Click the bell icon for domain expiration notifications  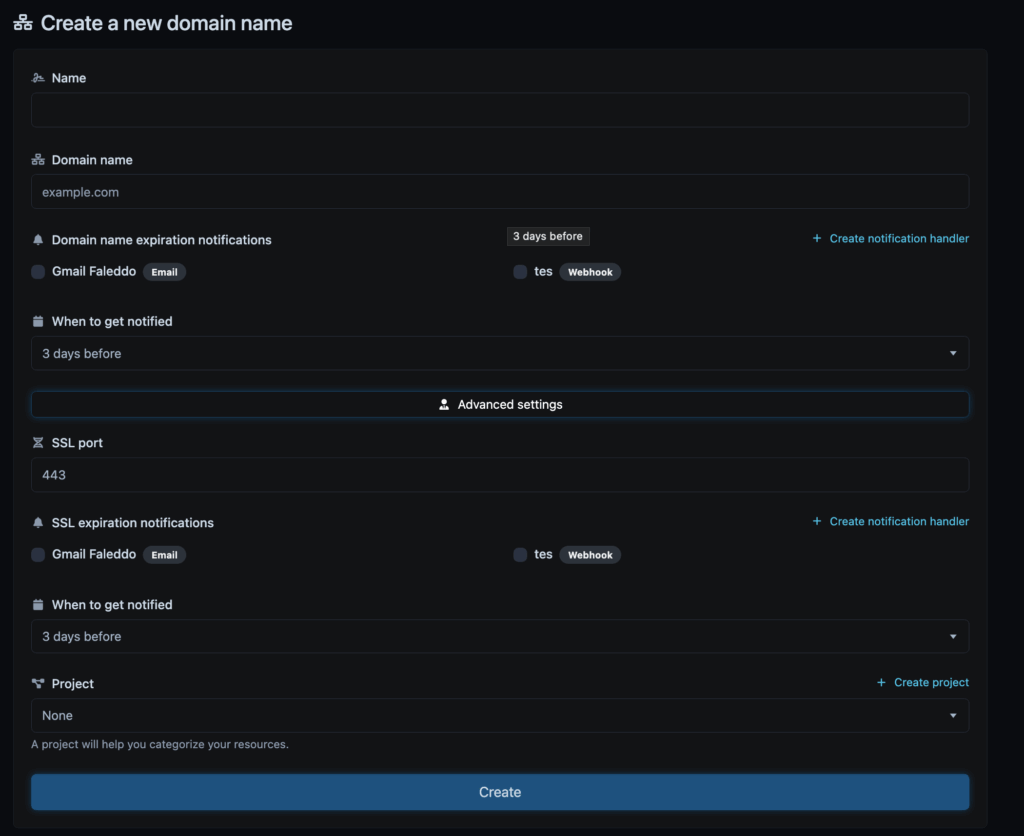(38, 240)
